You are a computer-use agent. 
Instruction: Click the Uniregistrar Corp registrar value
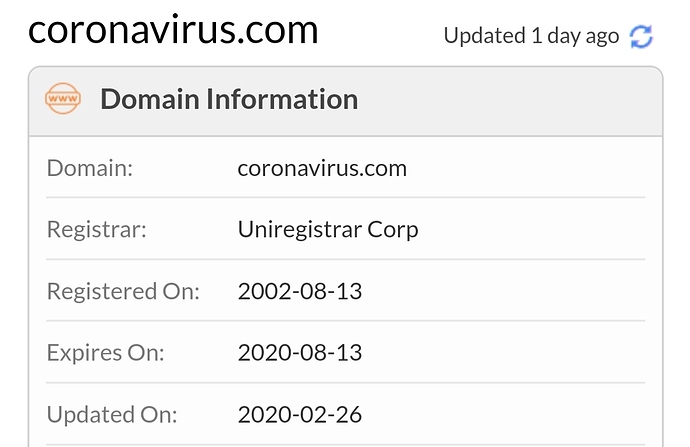point(328,230)
